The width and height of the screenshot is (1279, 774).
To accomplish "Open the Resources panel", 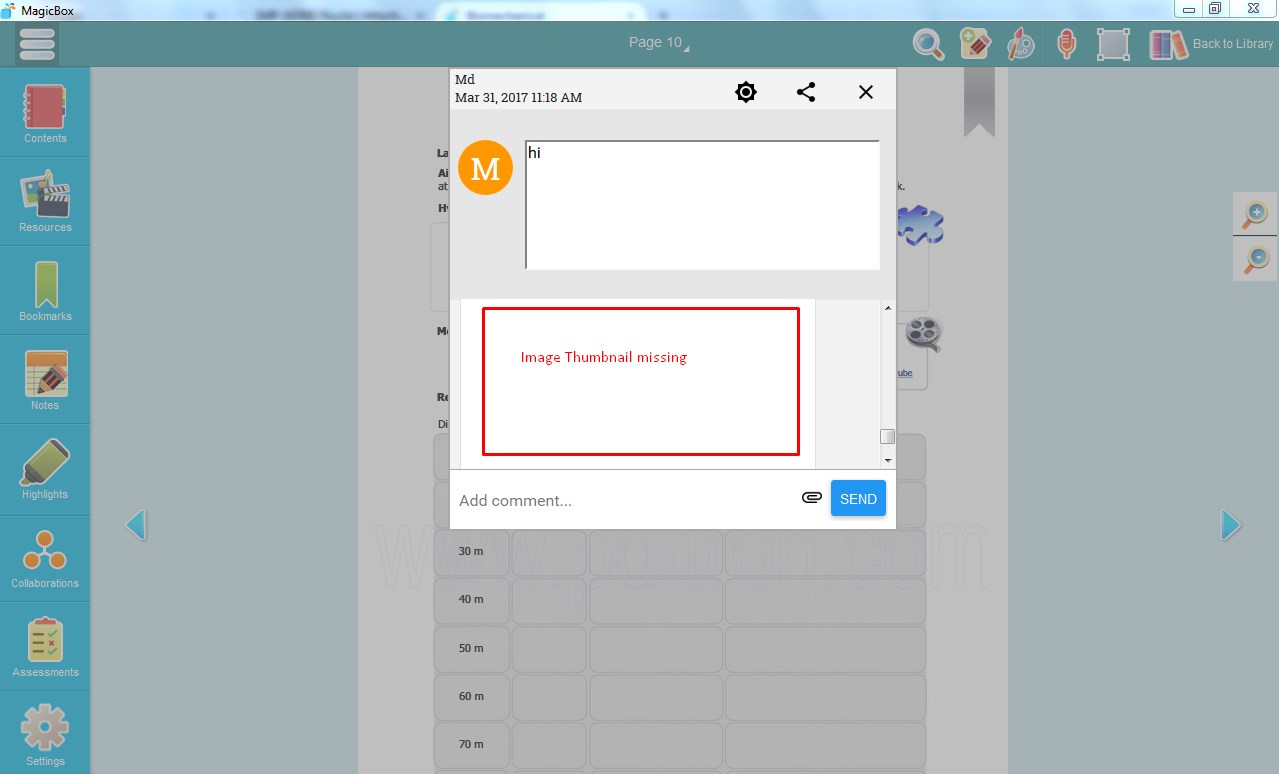I will point(45,201).
